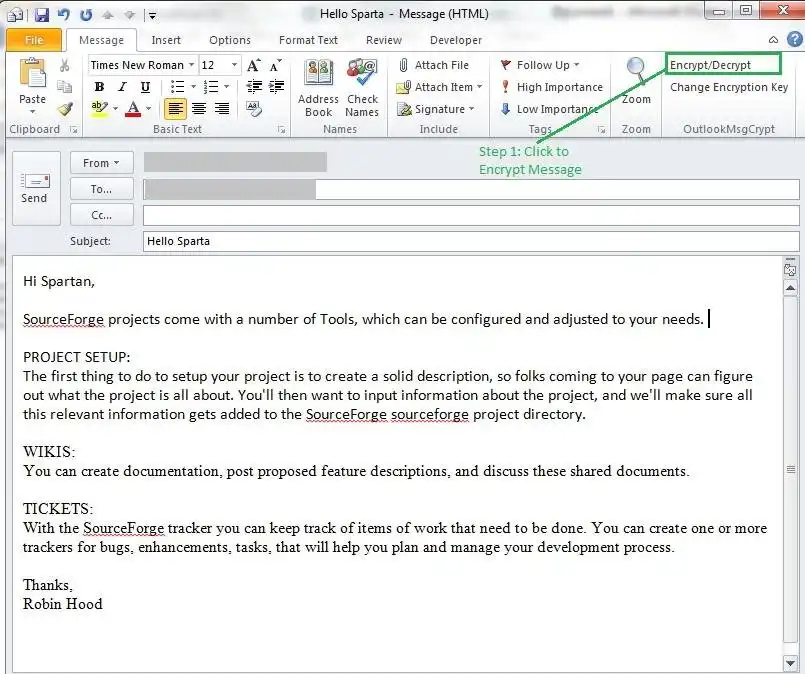Screen dimensions: 805x674
Task: Open highlight color dropdown arrow
Action: pos(116,108)
